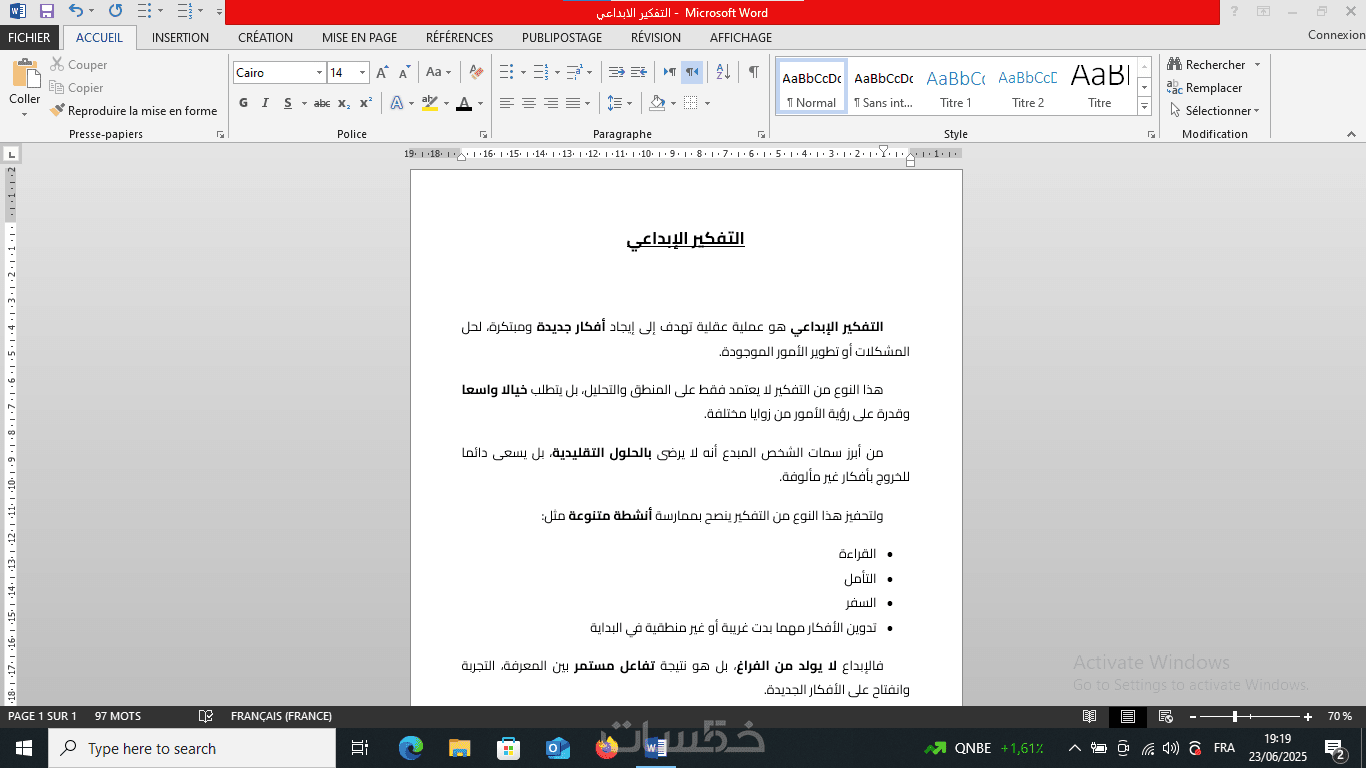1366x768 pixels.
Task: Undo the last action
Action: [x=76, y=11]
